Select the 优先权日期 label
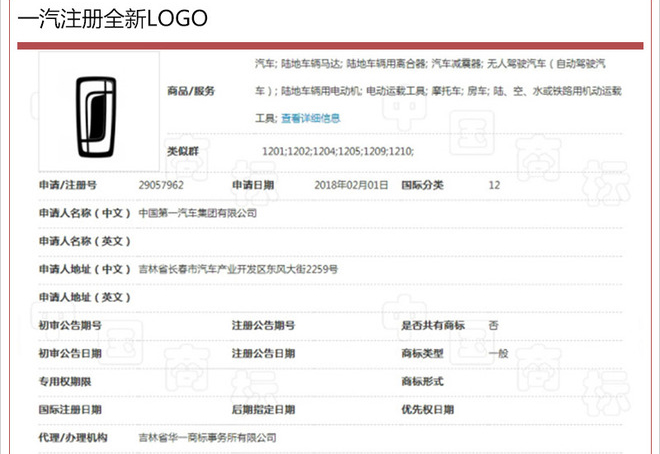This screenshot has width=660, height=454. (x=427, y=409)
